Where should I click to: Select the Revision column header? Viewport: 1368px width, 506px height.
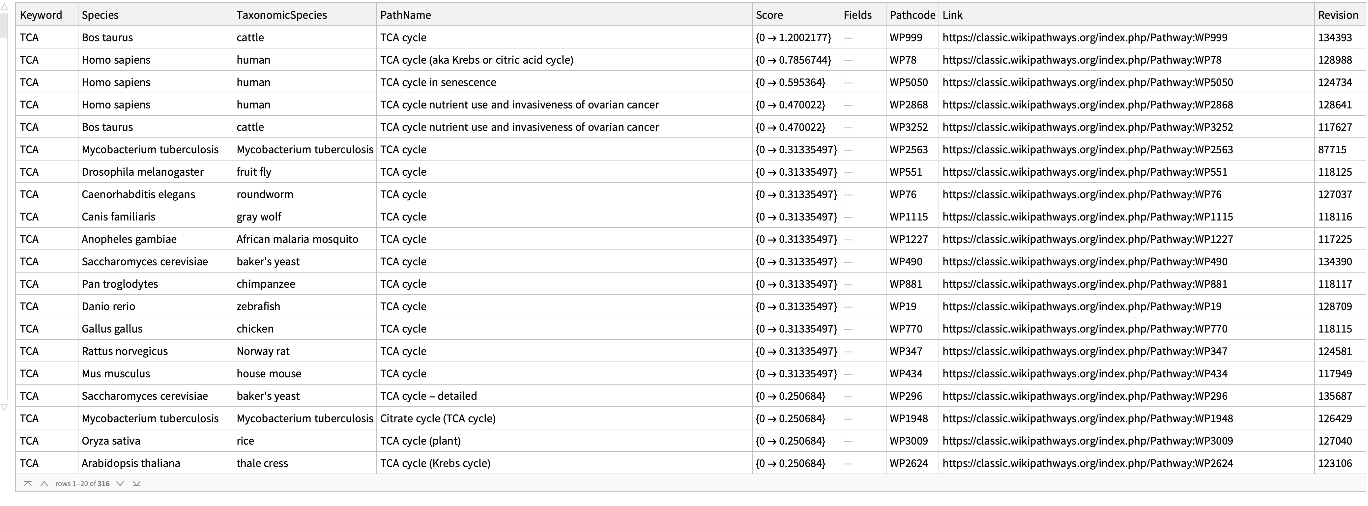tap(1338, 15)
